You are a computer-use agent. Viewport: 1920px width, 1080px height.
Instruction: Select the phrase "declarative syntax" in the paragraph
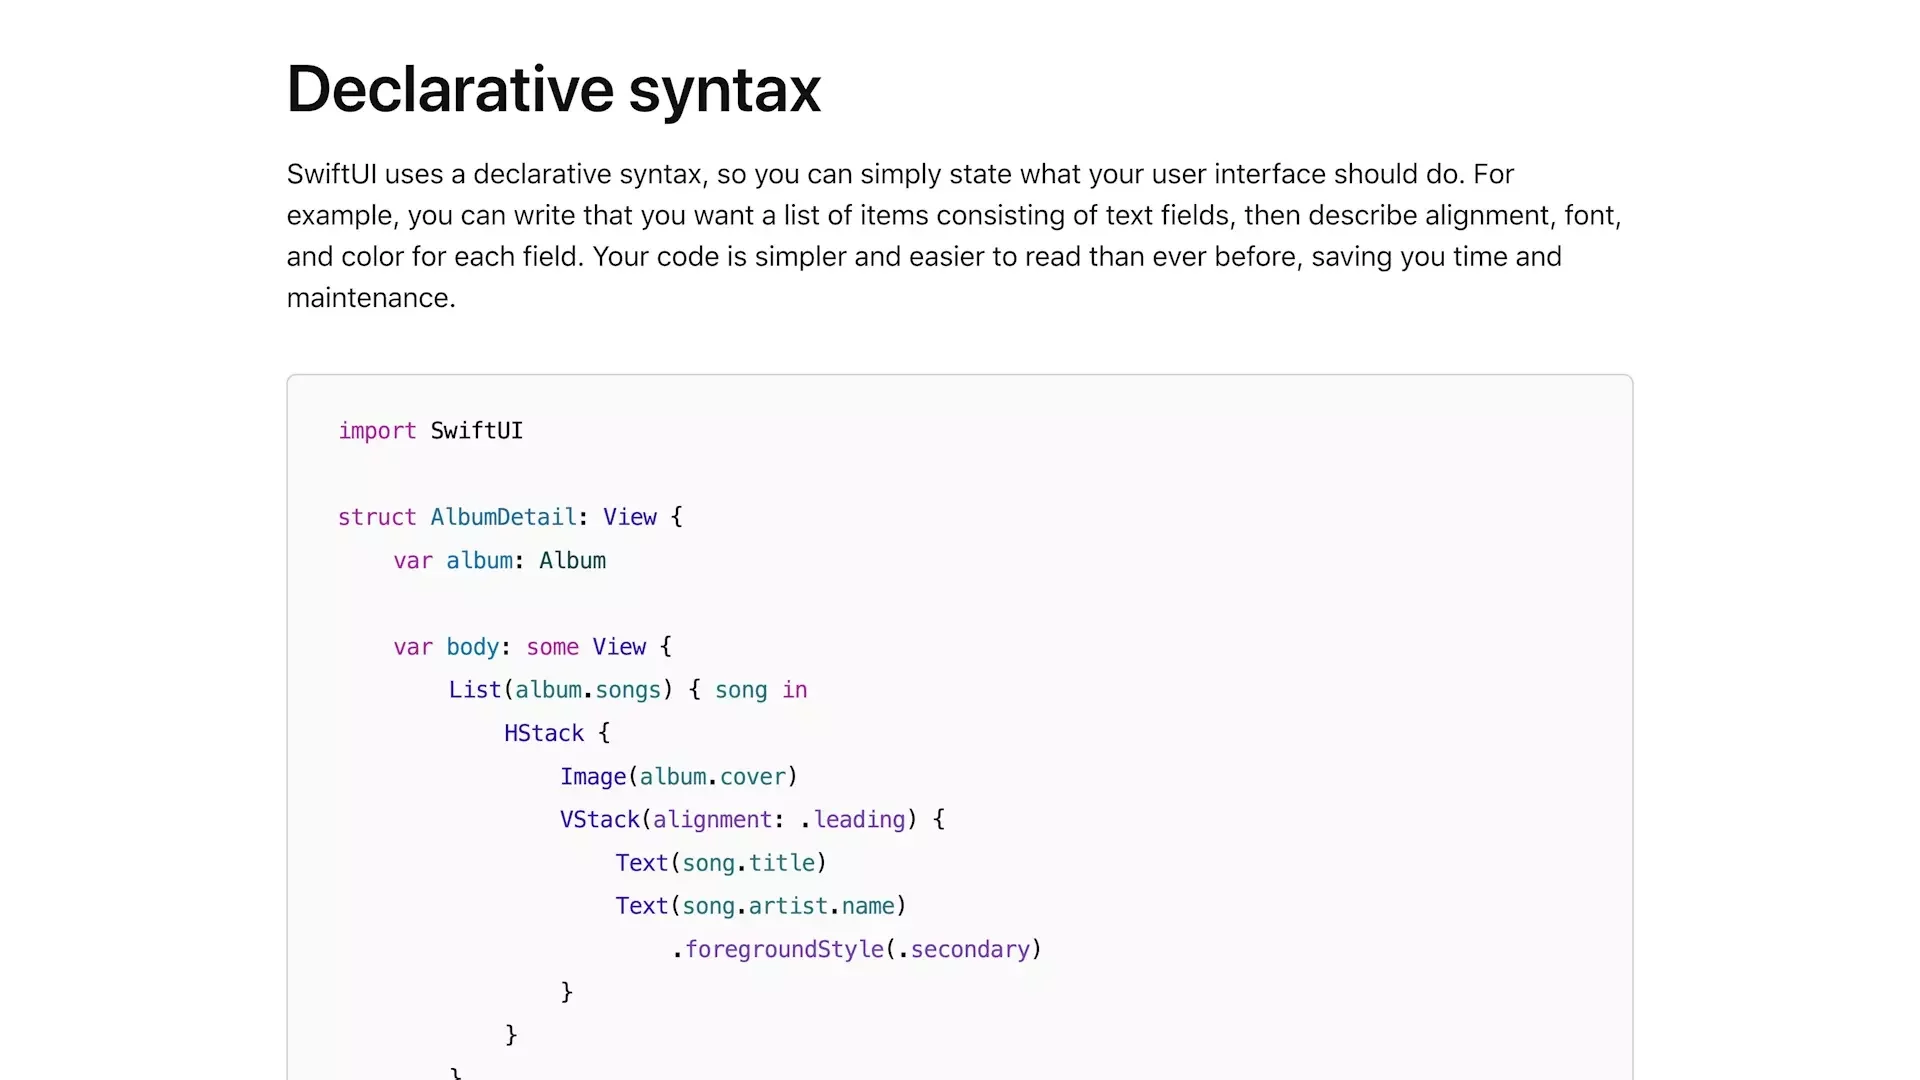[586, 174]
